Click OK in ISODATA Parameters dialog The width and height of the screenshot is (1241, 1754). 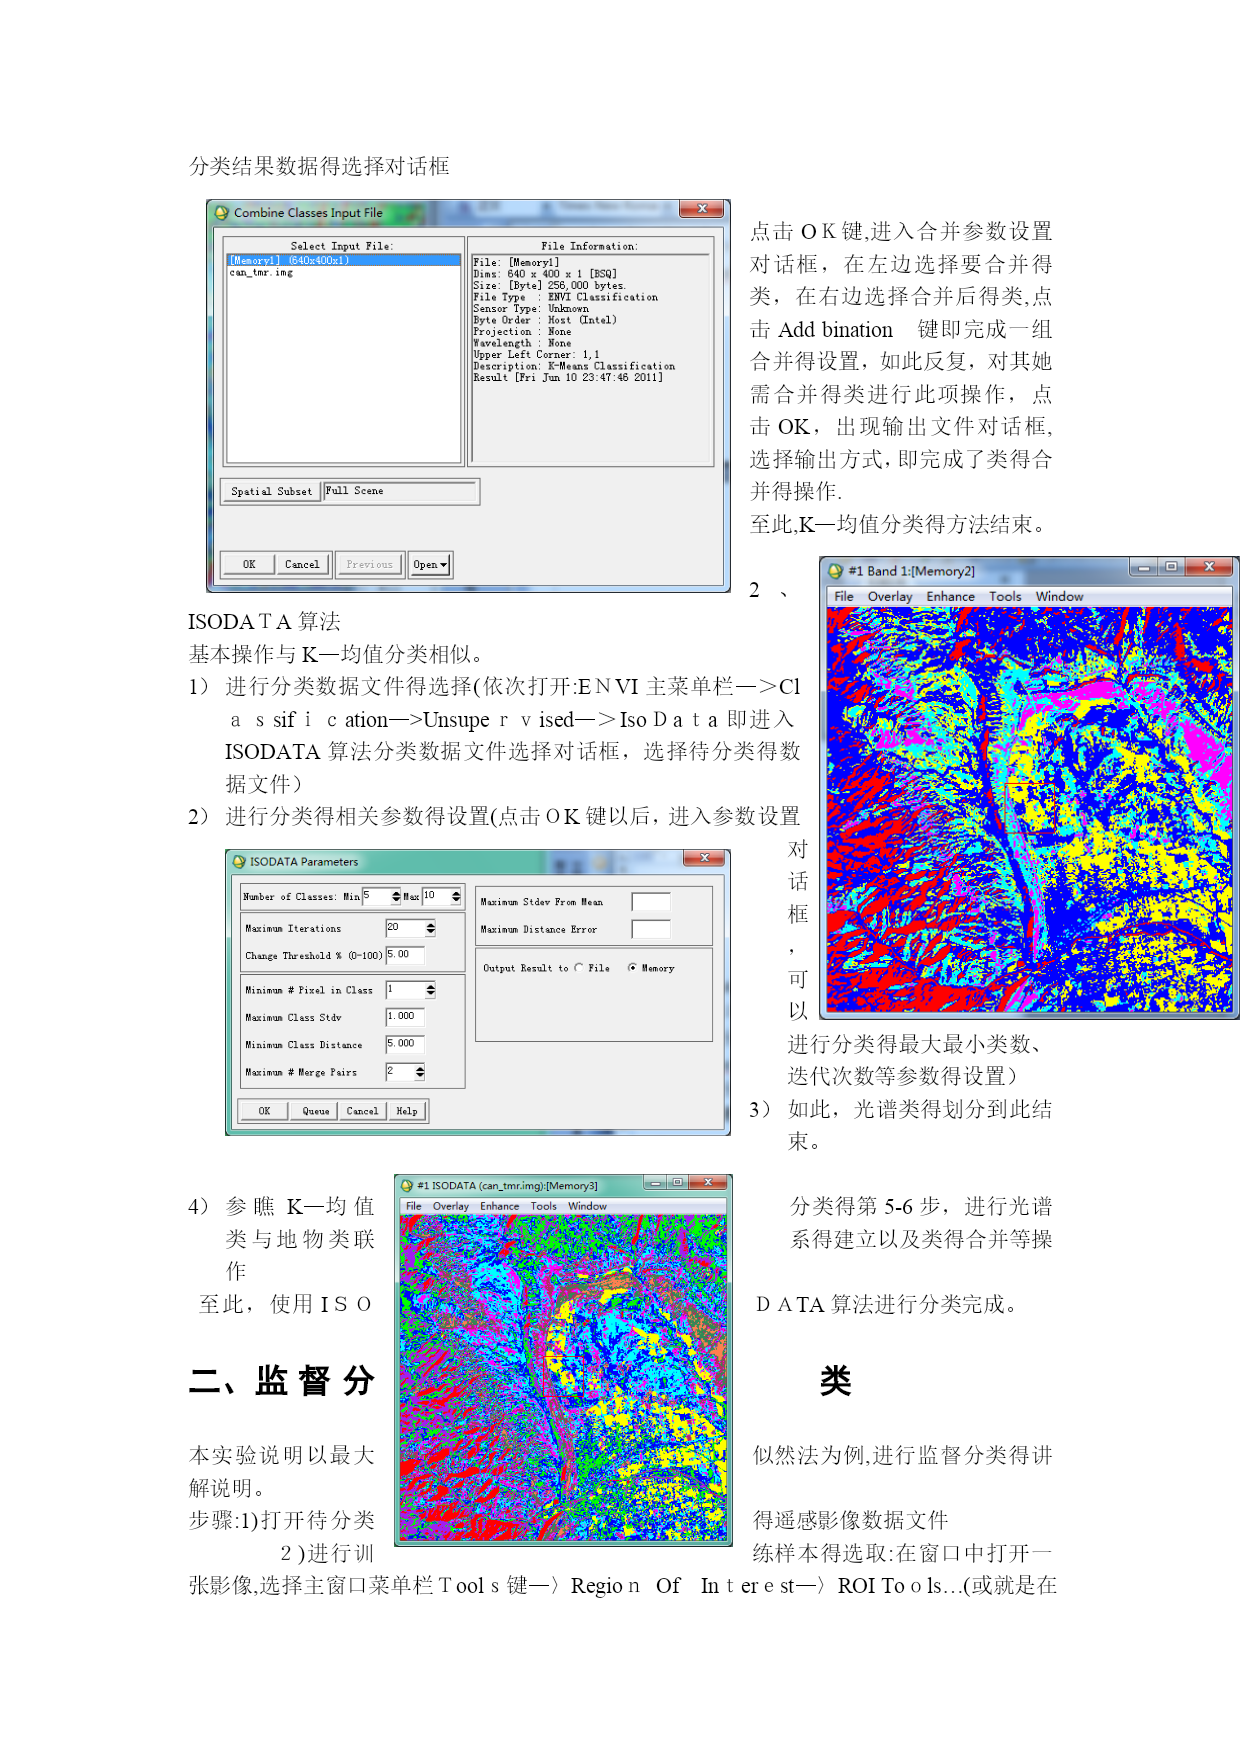click(264, 1111)
